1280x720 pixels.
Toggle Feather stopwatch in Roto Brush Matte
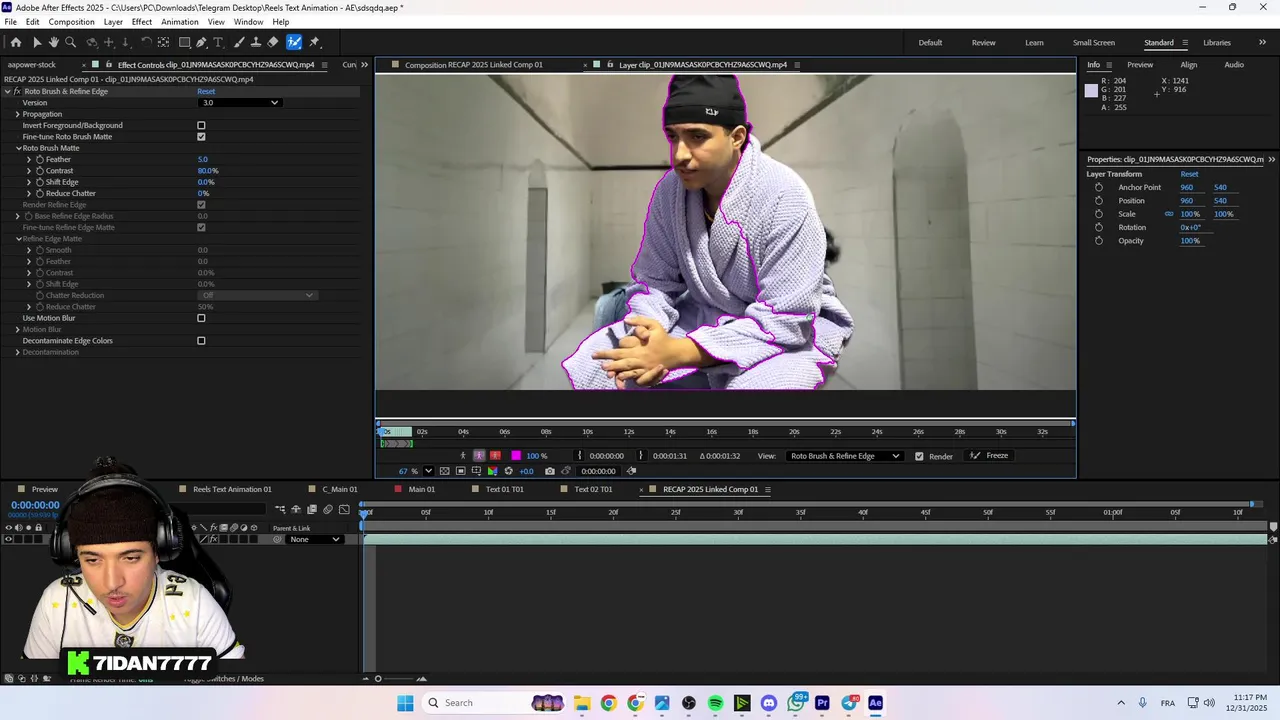pyautogui.click(x=40, y=159)
